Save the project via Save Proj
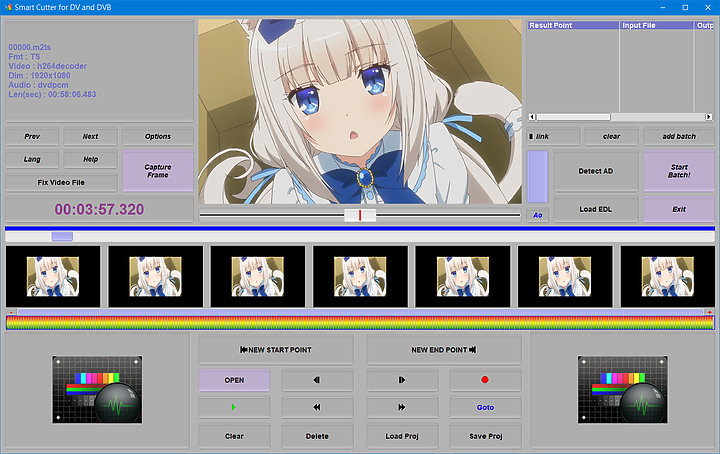The image size is (720, 454). tap(485, 436)
